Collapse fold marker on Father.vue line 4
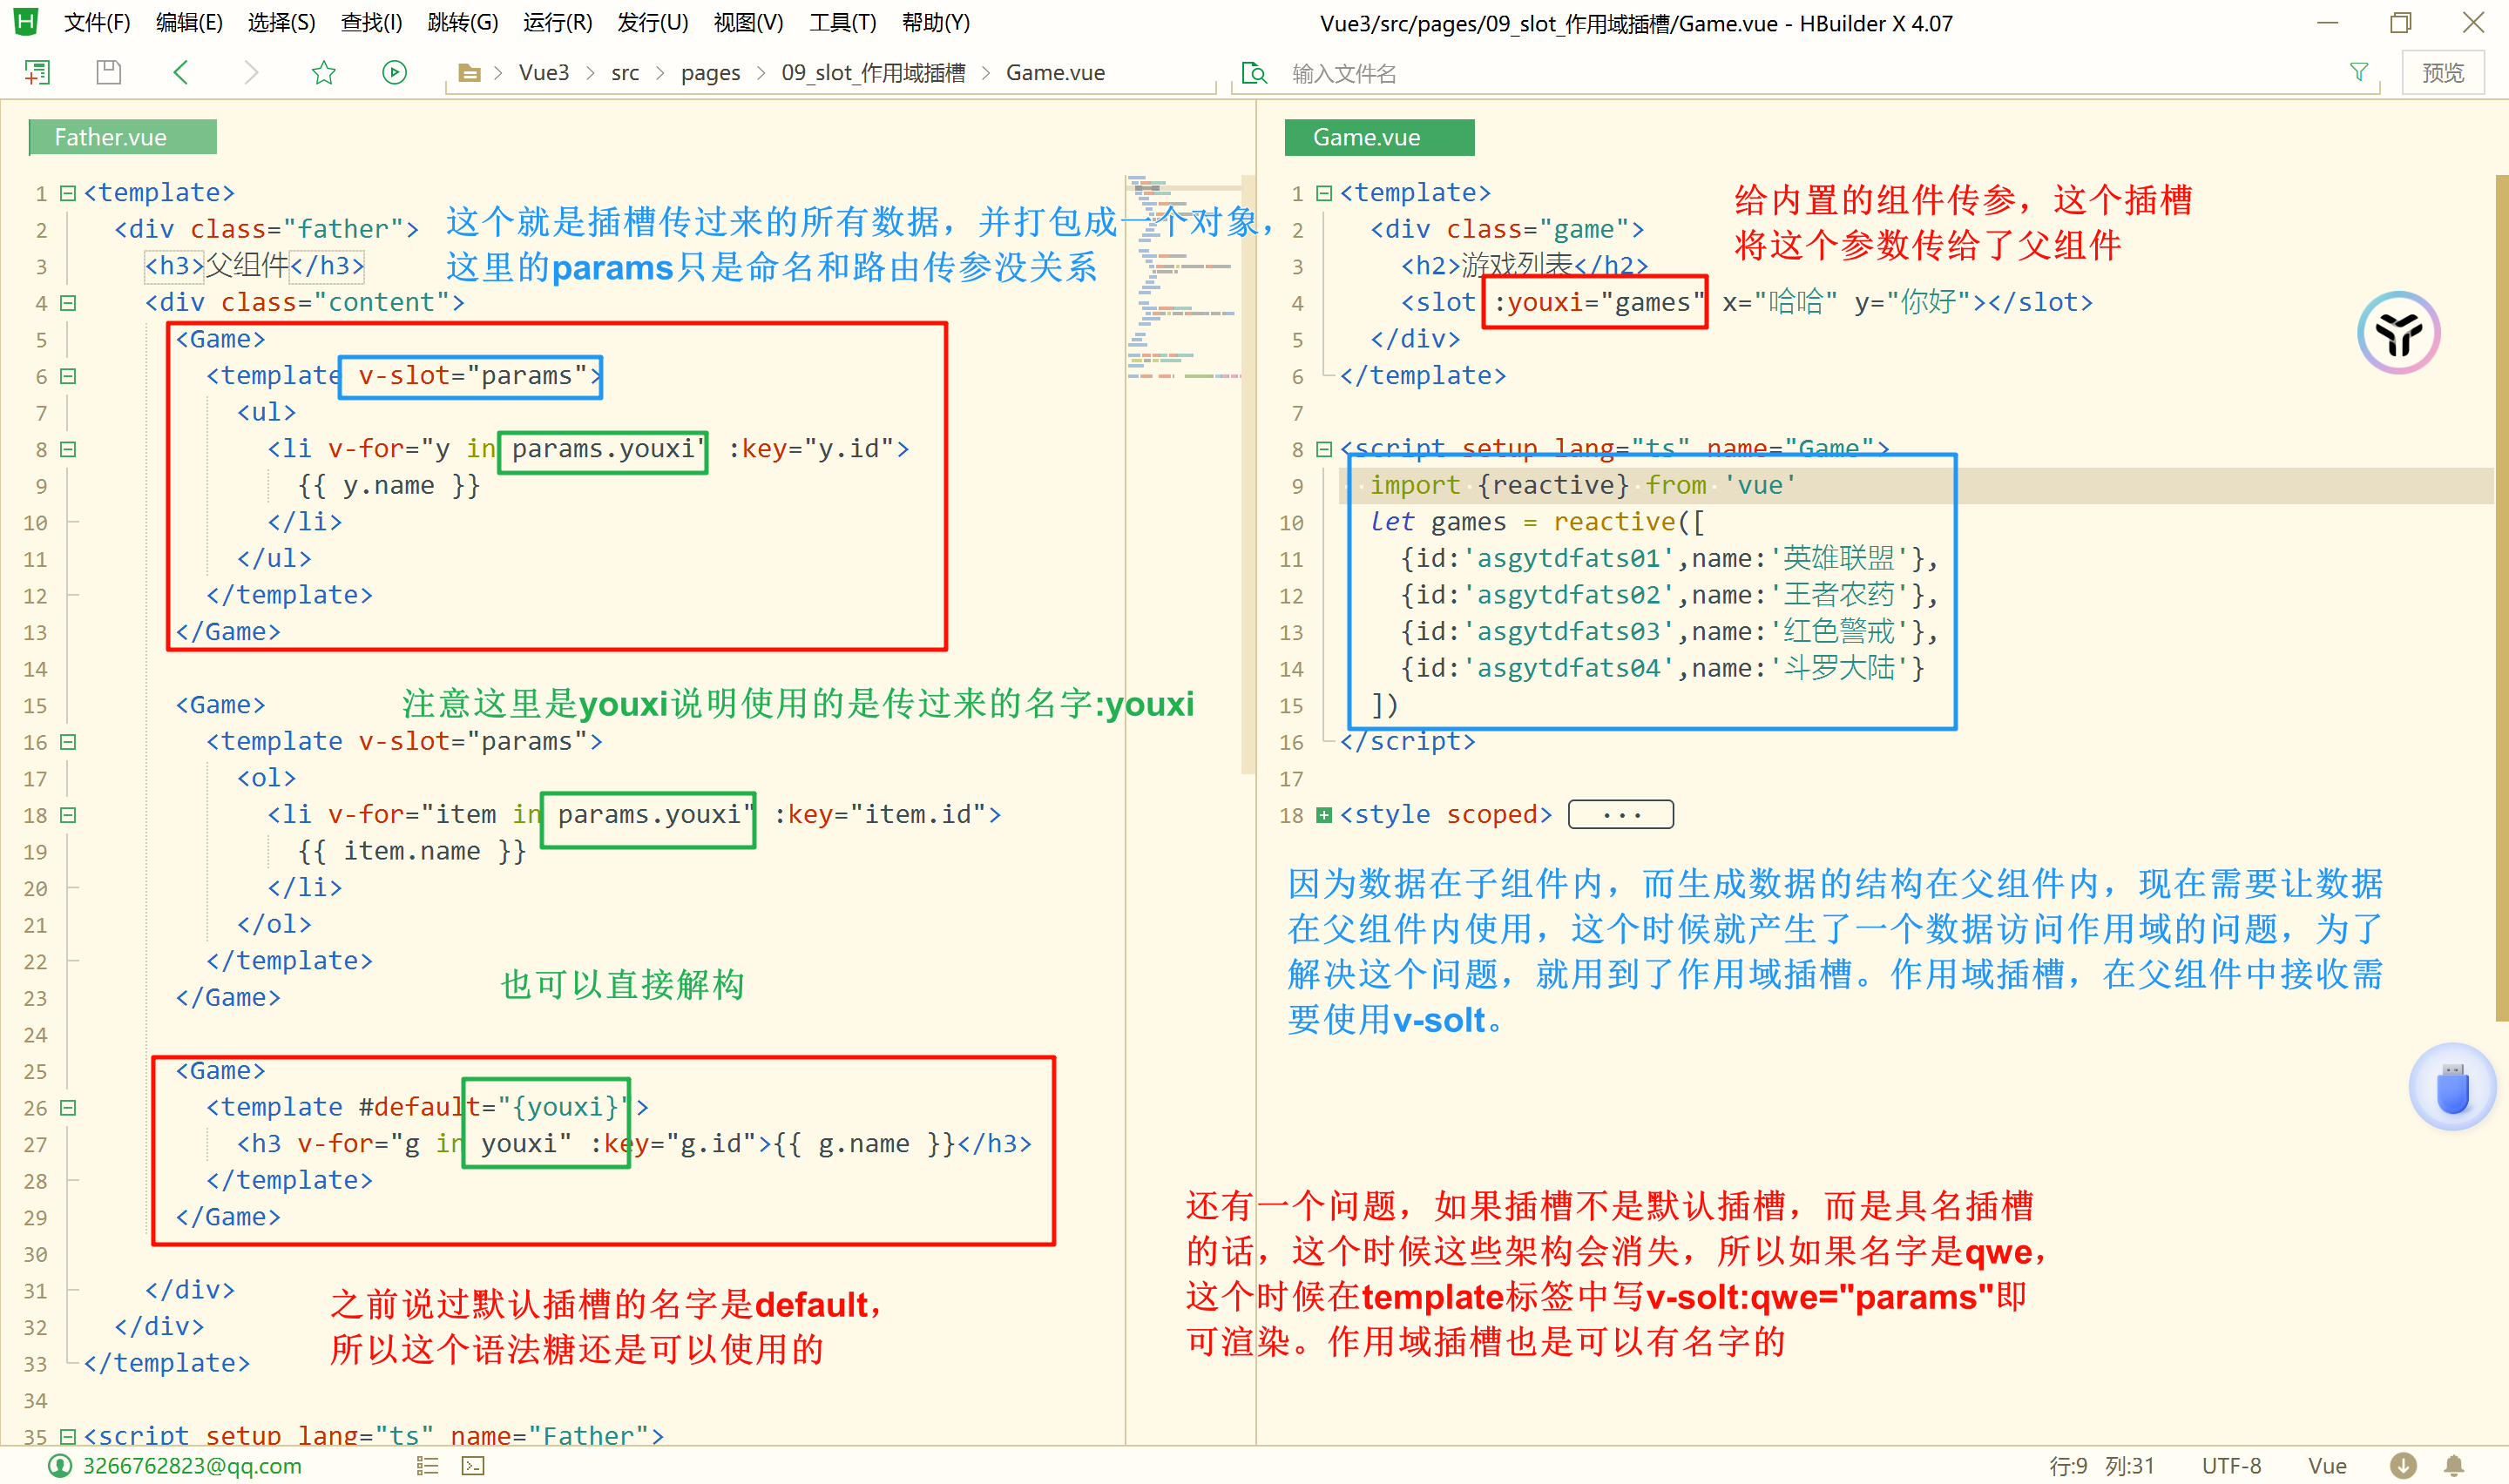 pos(68,302)
